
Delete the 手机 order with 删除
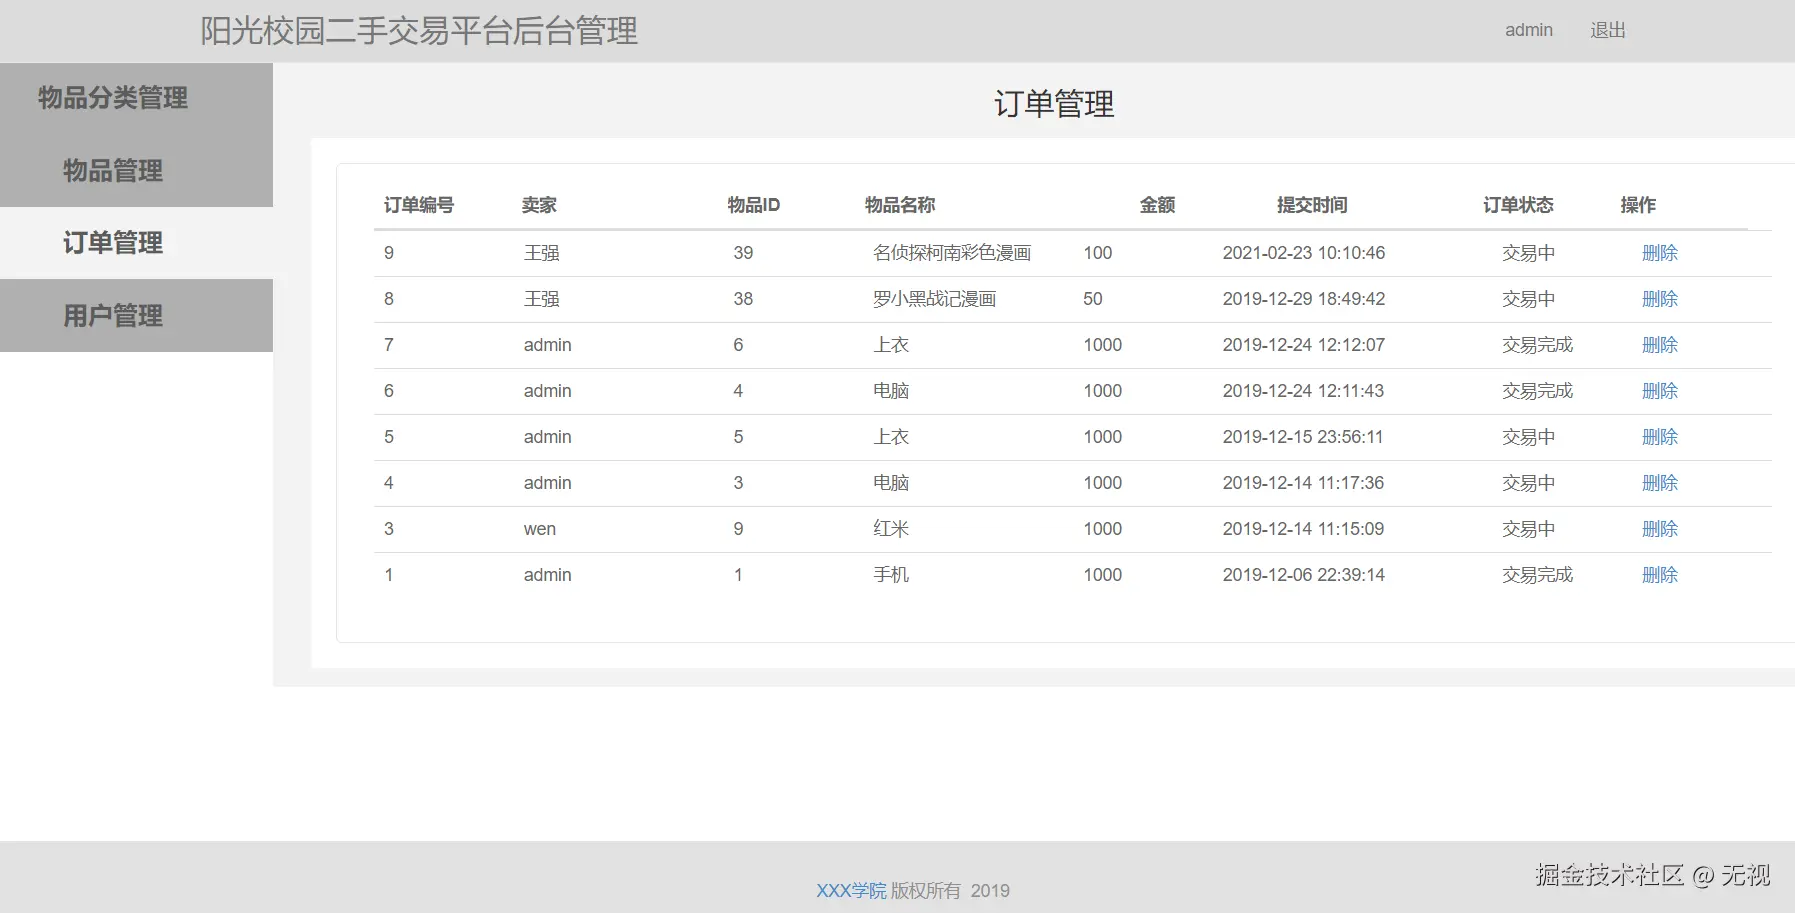pyautogui.click(x=1660, y=575)
